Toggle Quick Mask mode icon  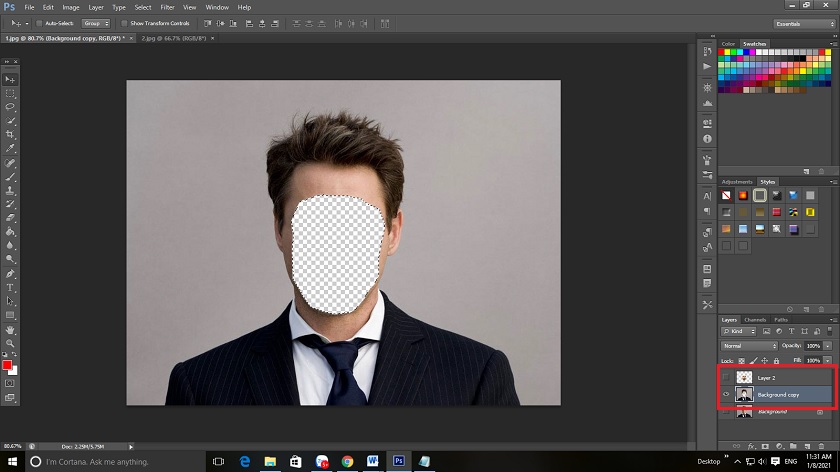pos(10,384)
